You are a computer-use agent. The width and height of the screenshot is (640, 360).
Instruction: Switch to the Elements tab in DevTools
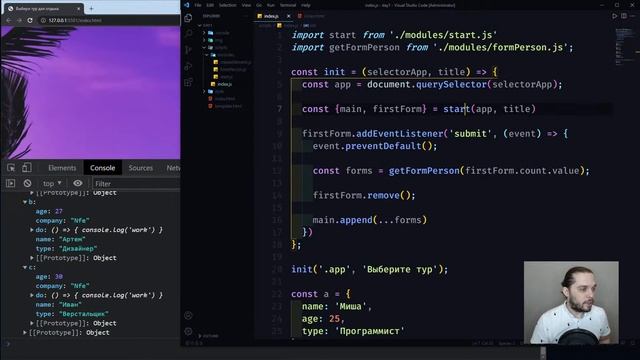tap(62, 168)
